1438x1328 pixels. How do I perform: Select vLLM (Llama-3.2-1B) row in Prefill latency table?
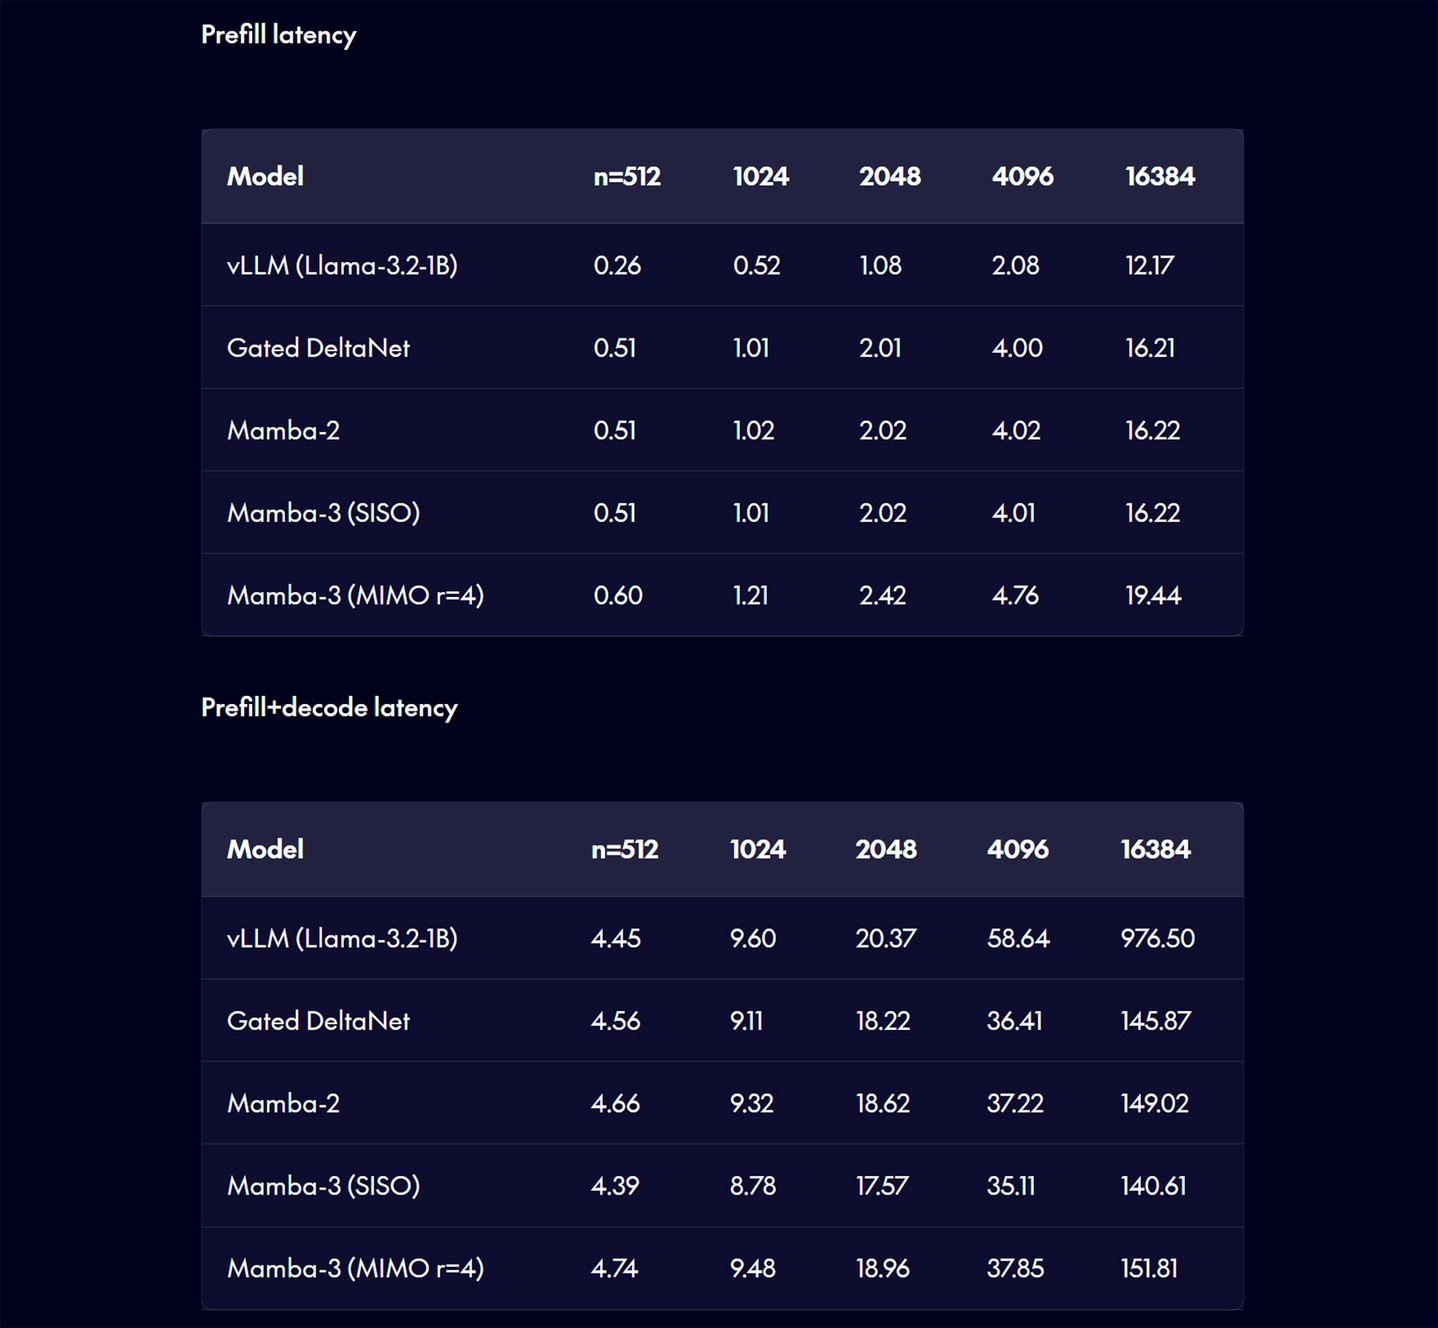[x=342, y=266]
